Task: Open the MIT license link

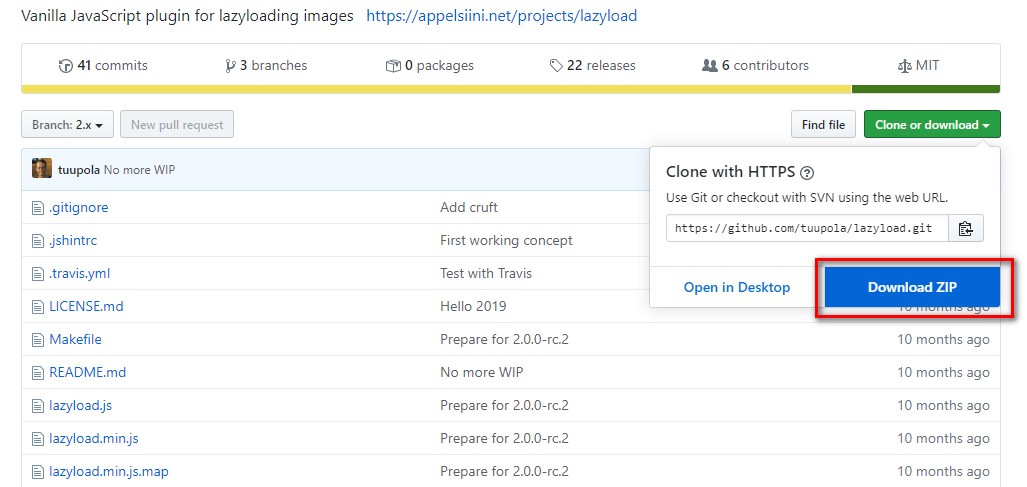Action: [x=918, y=65]
